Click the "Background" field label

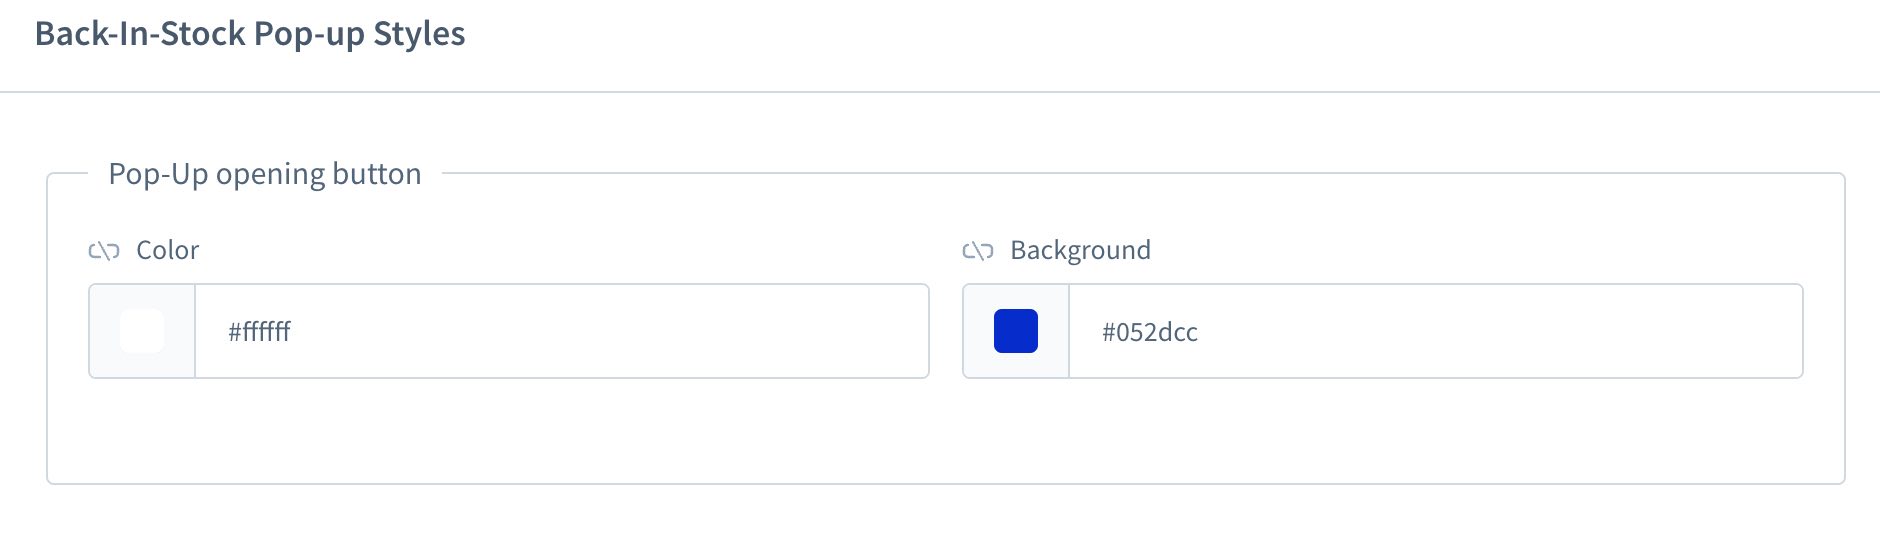click(x=1080, y=250)
